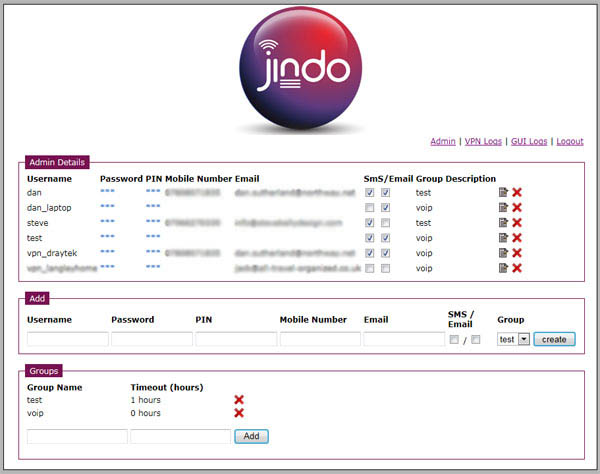Delete the vpn_draytek user
This screenshot has height=474, width=600.
click(517, 253)
